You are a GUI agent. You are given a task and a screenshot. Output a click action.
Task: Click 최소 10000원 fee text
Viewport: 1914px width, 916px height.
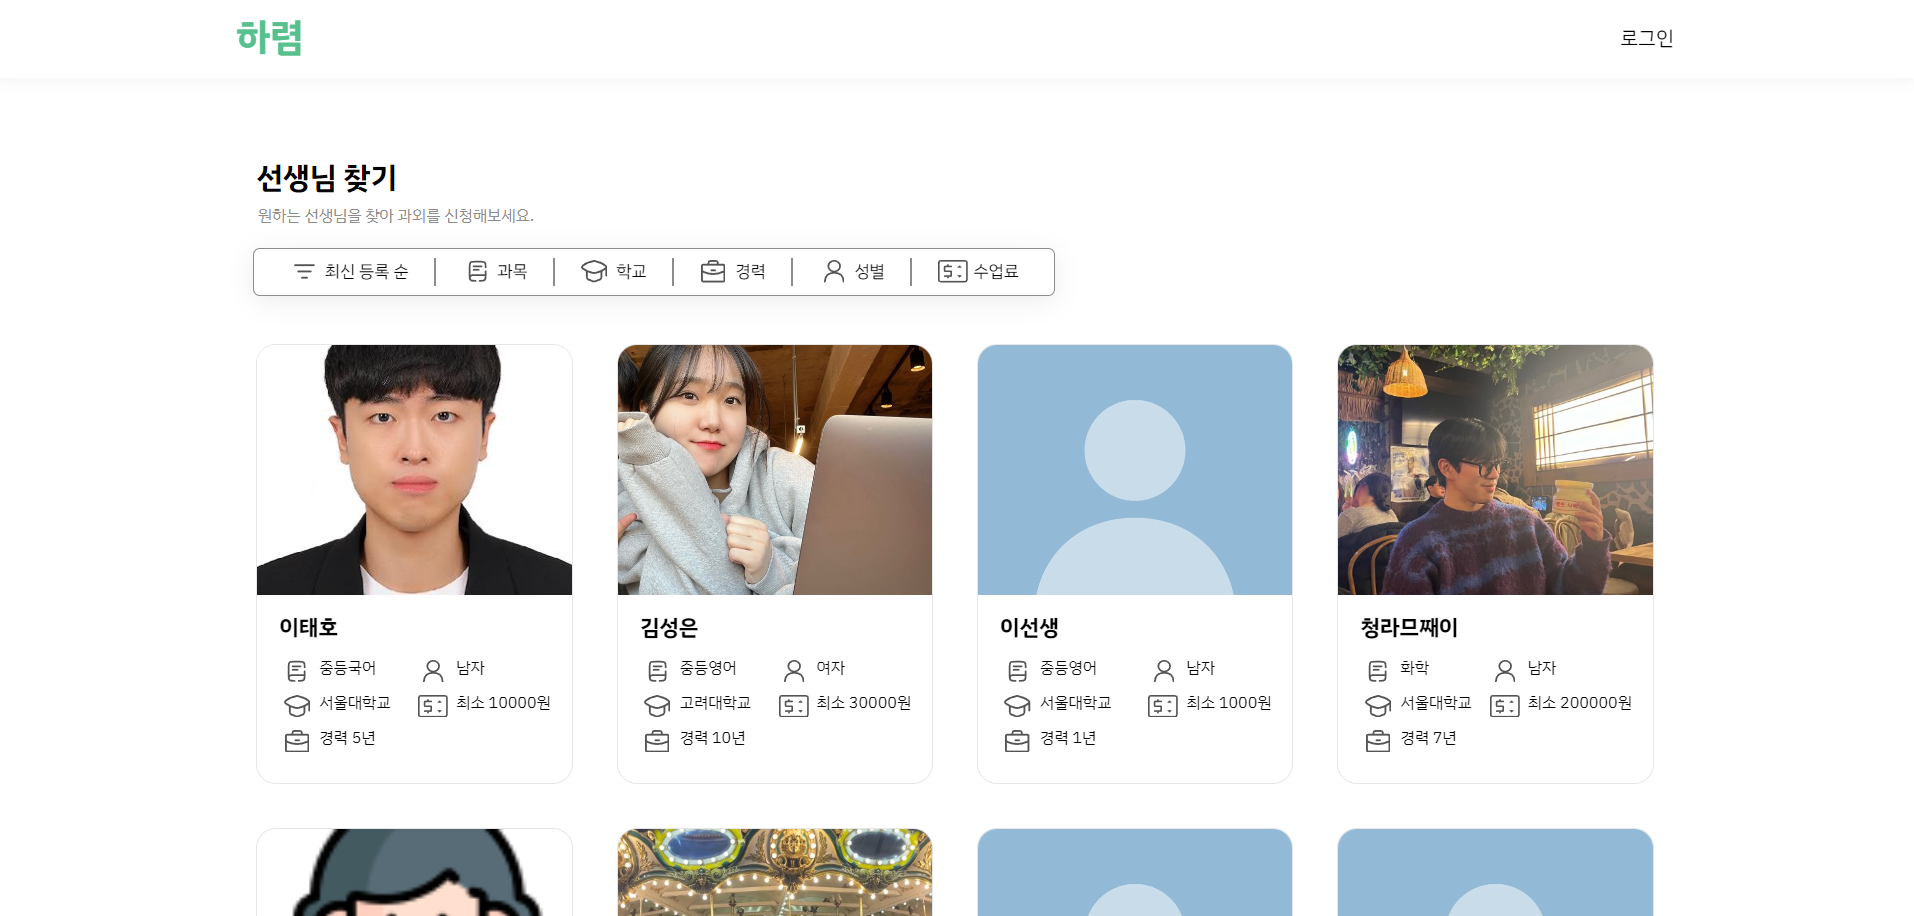tap(503, 703)
